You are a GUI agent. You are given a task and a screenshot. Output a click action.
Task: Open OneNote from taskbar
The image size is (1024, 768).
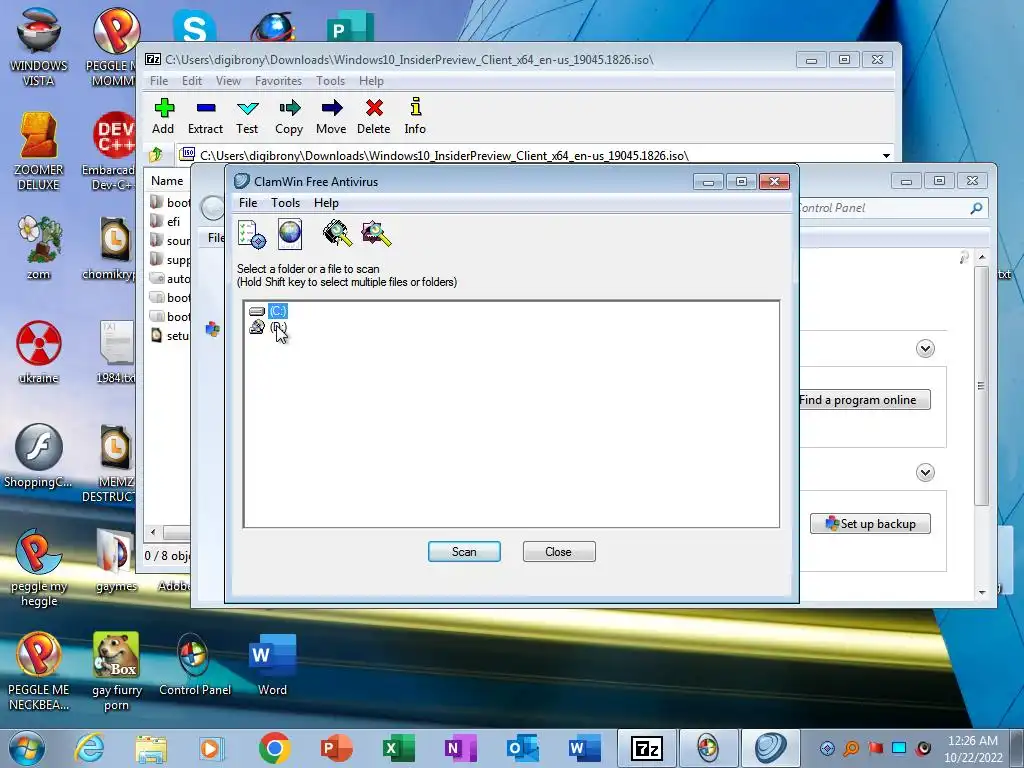coord(460,748)
